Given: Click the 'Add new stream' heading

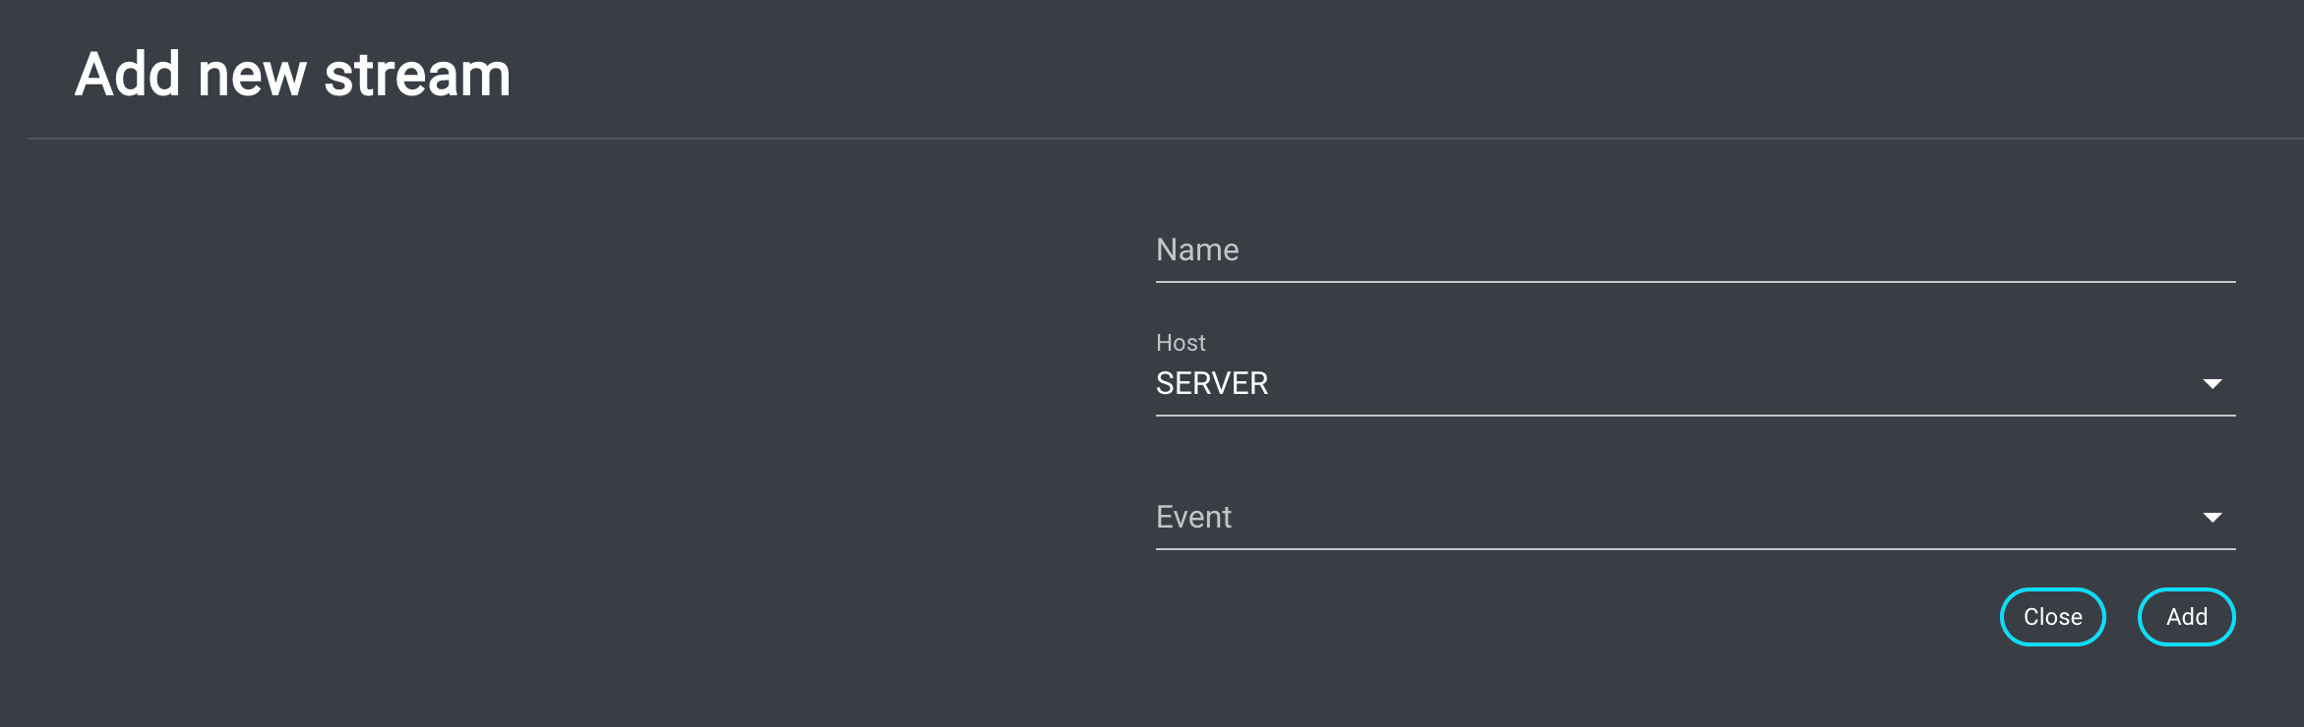Looking at the screenshot, I should click(x=292, y=75).
